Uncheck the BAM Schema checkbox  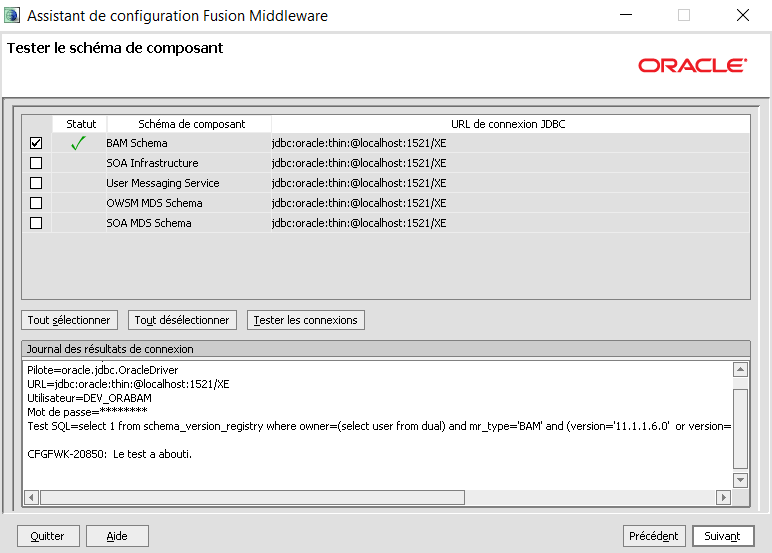(x=36, y=143)
